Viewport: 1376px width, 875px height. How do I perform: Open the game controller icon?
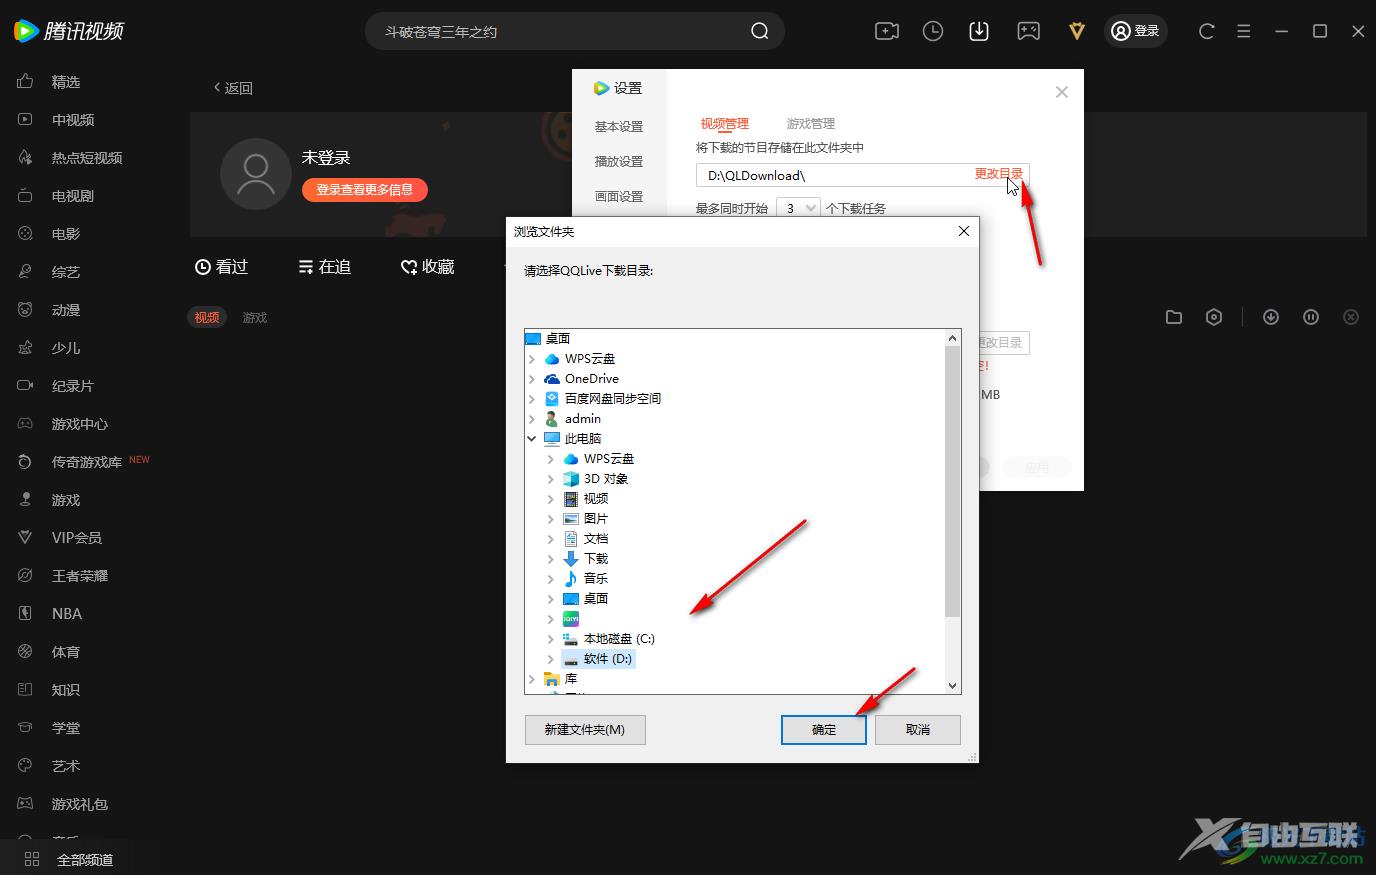tap(1028, 31)
